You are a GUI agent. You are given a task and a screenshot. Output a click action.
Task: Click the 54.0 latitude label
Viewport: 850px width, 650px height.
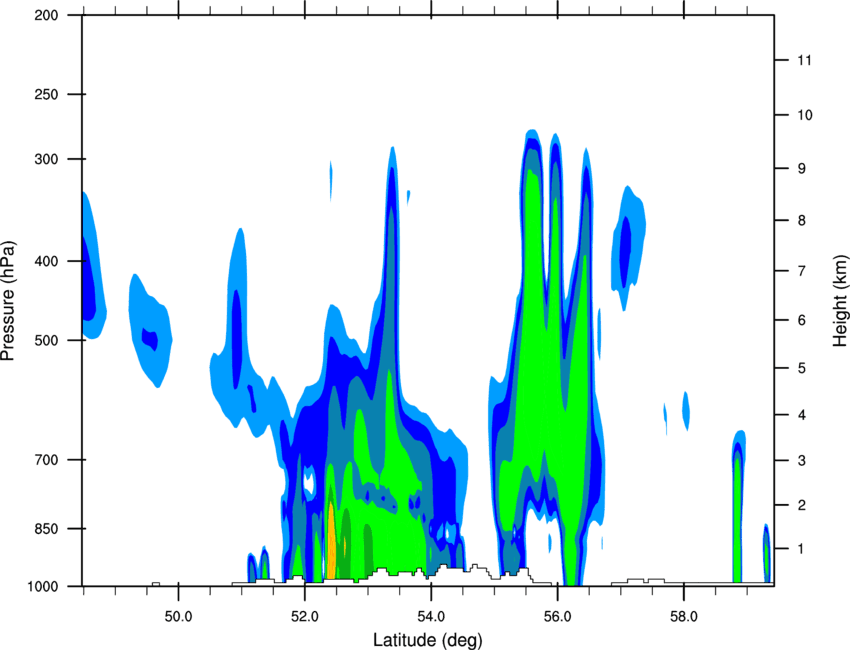pyautogui.click(x=432, y=617)
